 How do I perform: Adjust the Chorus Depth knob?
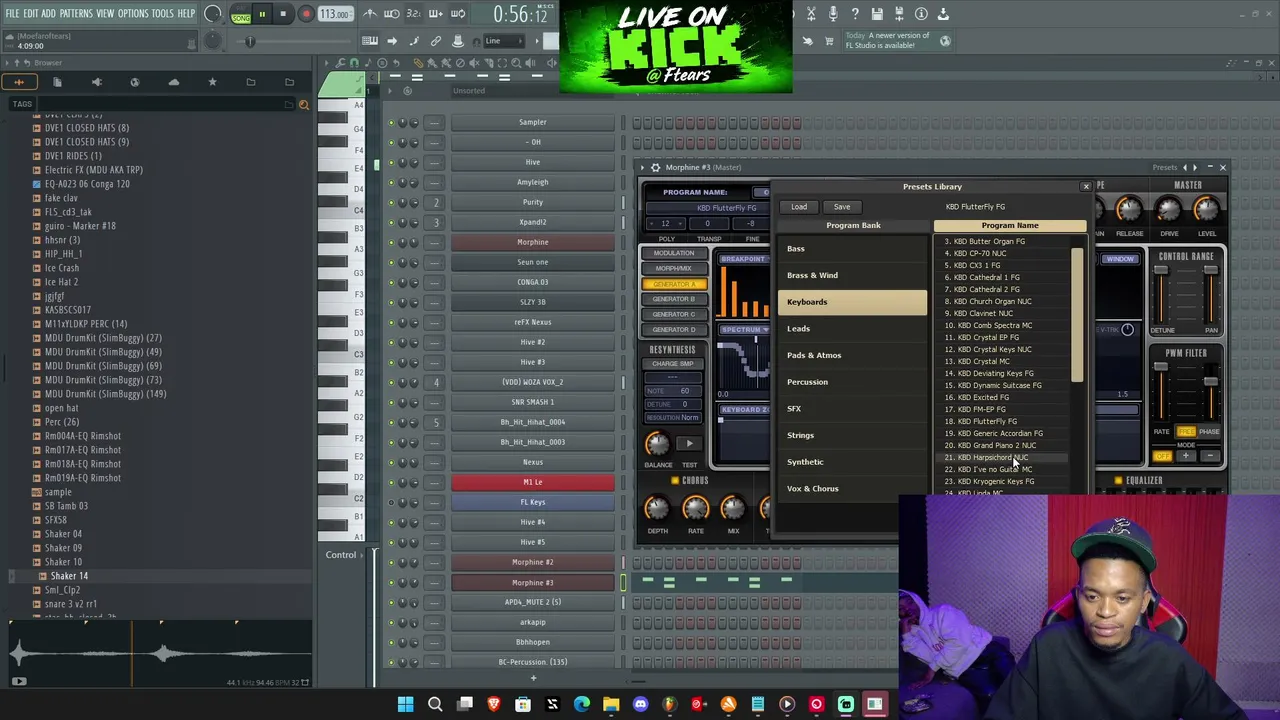[x=657, y=509]
